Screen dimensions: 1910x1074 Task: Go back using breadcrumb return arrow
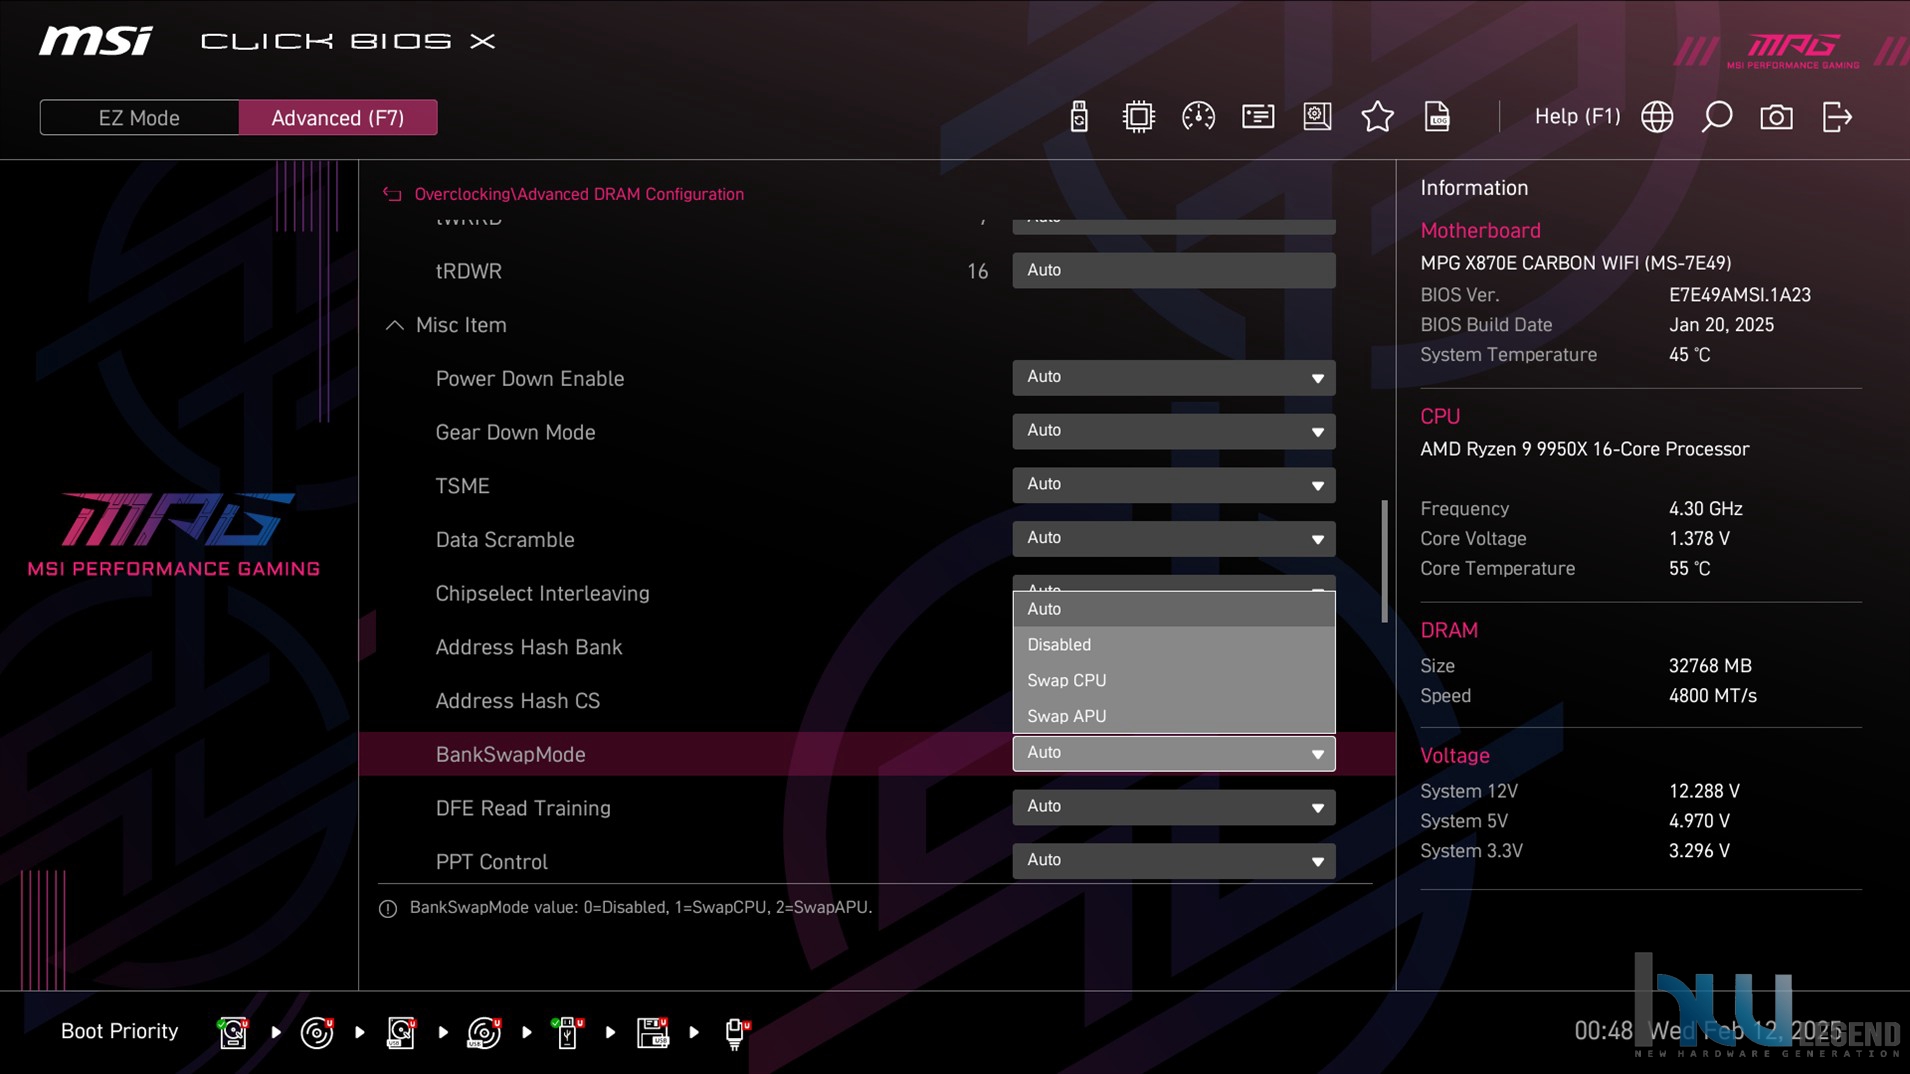tap(392, 194)
